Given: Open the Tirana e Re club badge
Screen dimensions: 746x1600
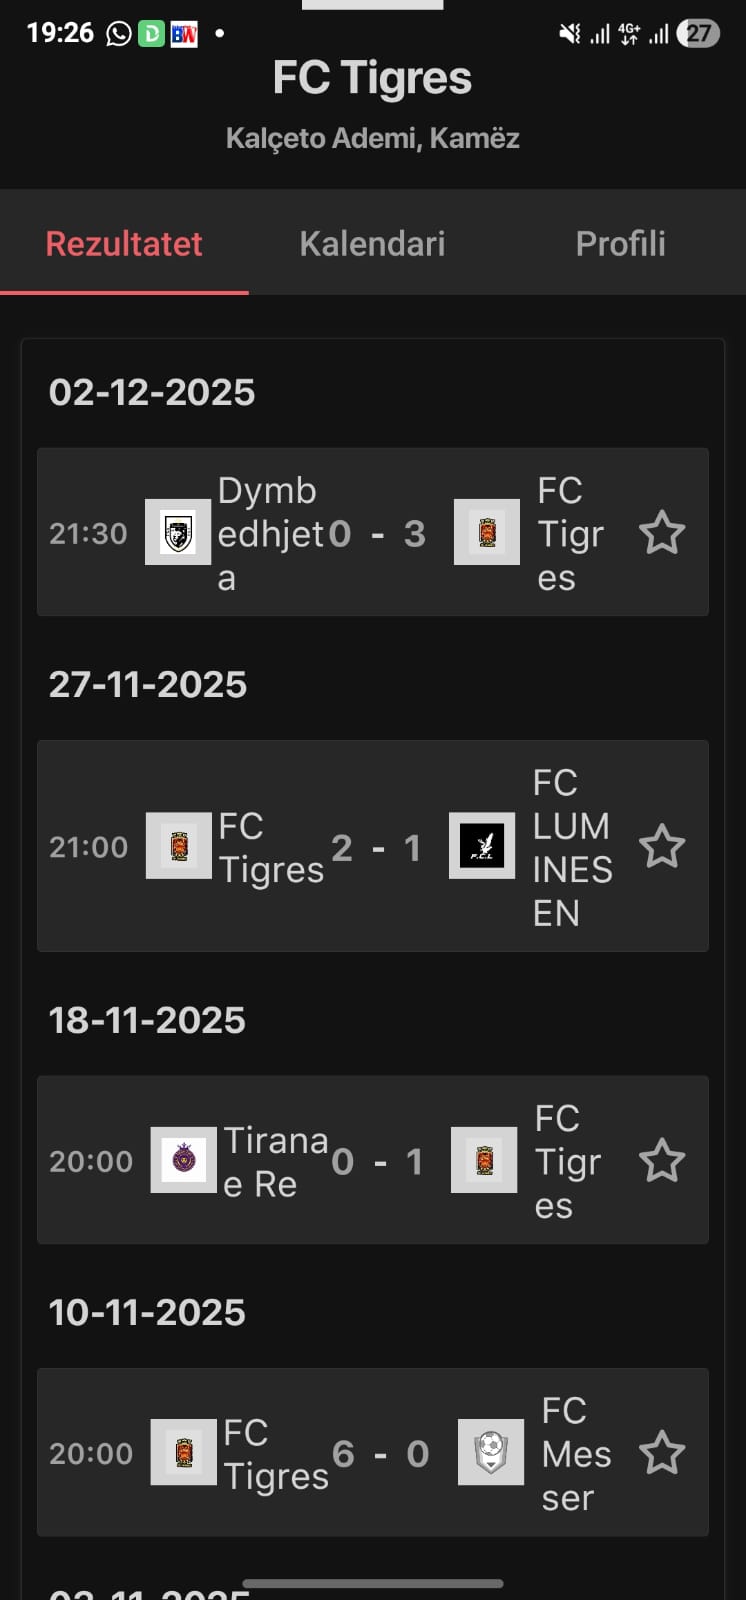Looking at the screenshot, I should coord(183,1160).
